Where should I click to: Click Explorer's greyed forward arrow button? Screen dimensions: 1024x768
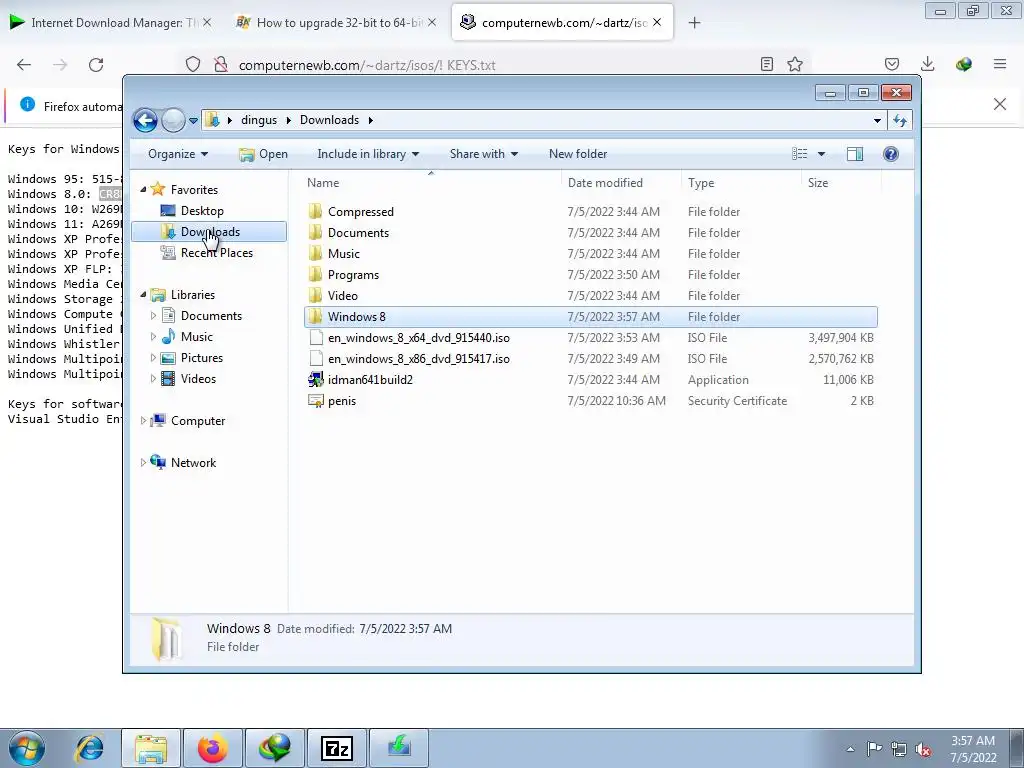point(173,120)
